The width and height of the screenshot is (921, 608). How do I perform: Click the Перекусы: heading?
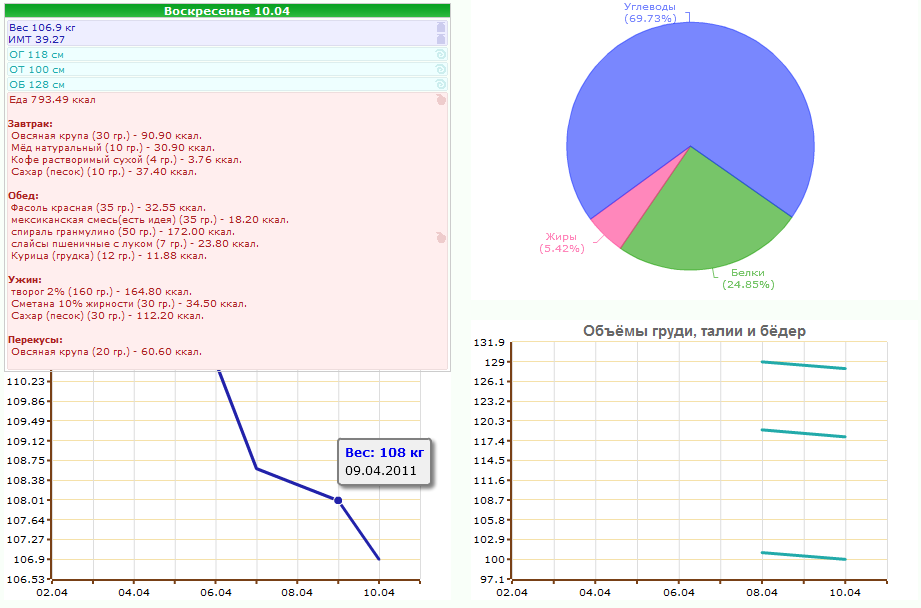(x=35, y=340)
